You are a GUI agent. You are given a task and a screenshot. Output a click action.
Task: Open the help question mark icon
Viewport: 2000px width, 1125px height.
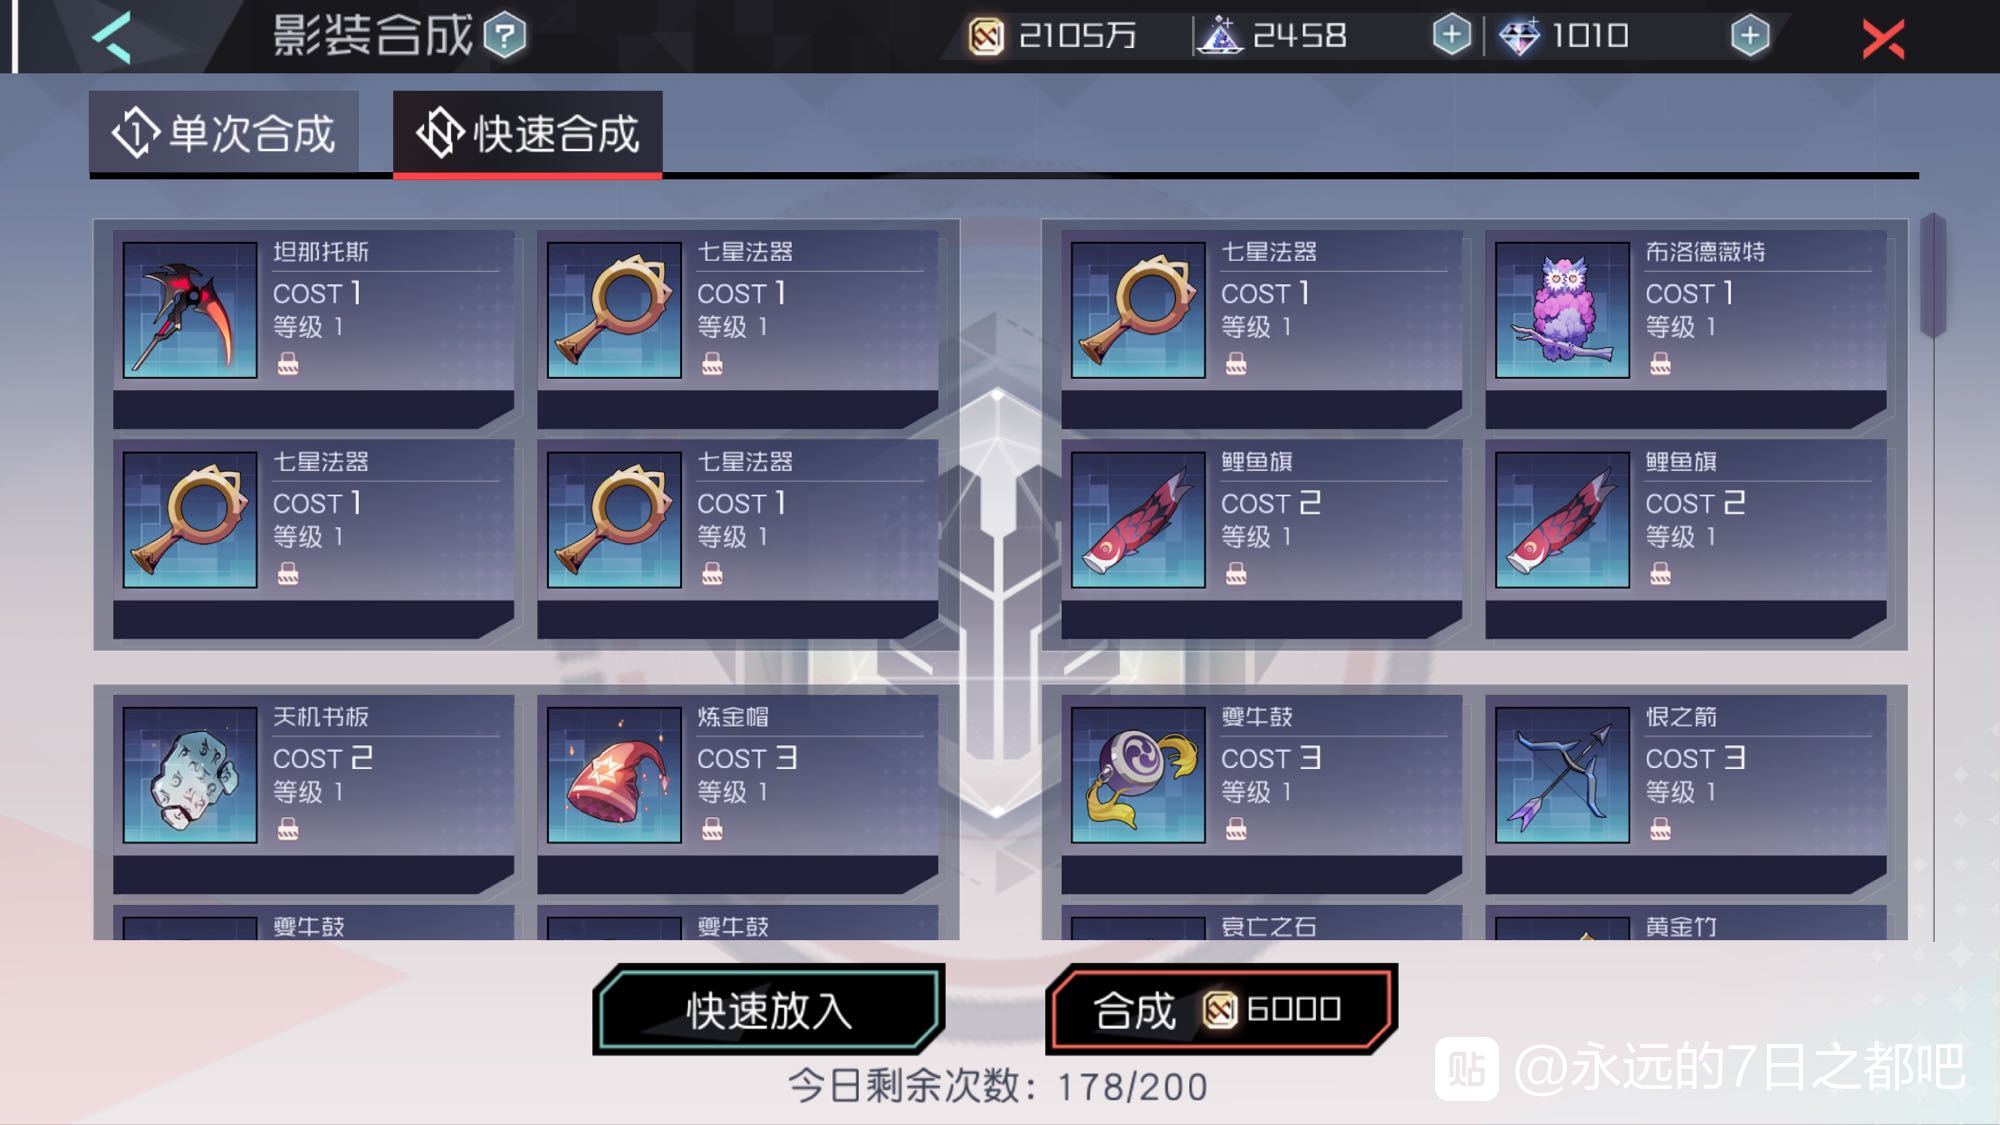click(x=505, y=37)
